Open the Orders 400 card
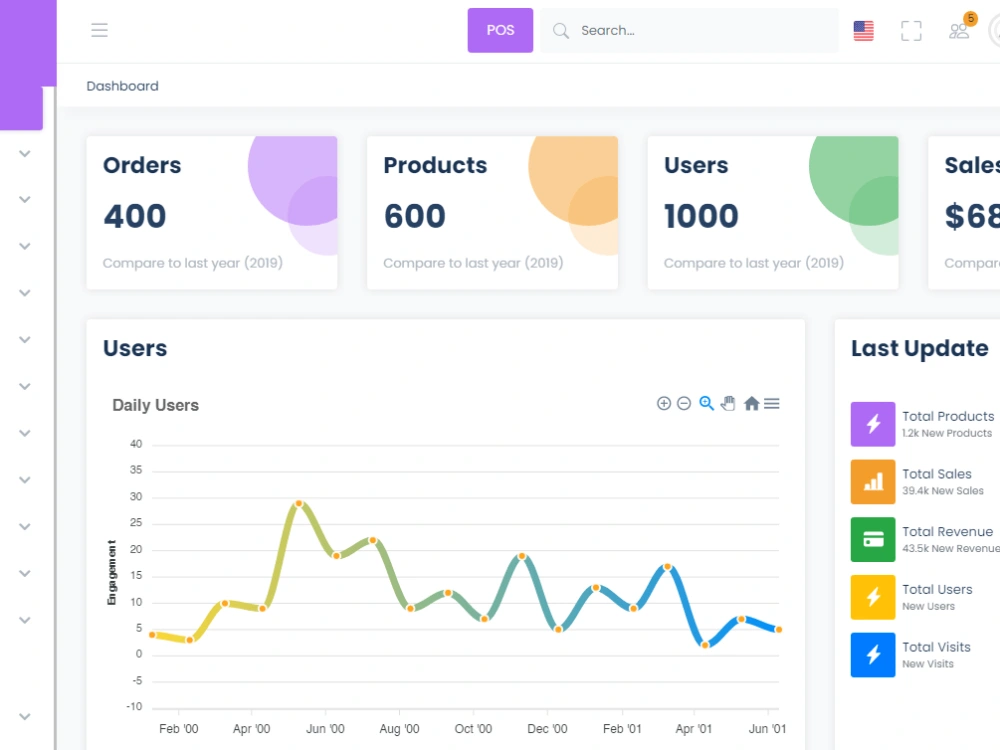The height and width of the screenshot is (750, 1000). coord(212,212)
